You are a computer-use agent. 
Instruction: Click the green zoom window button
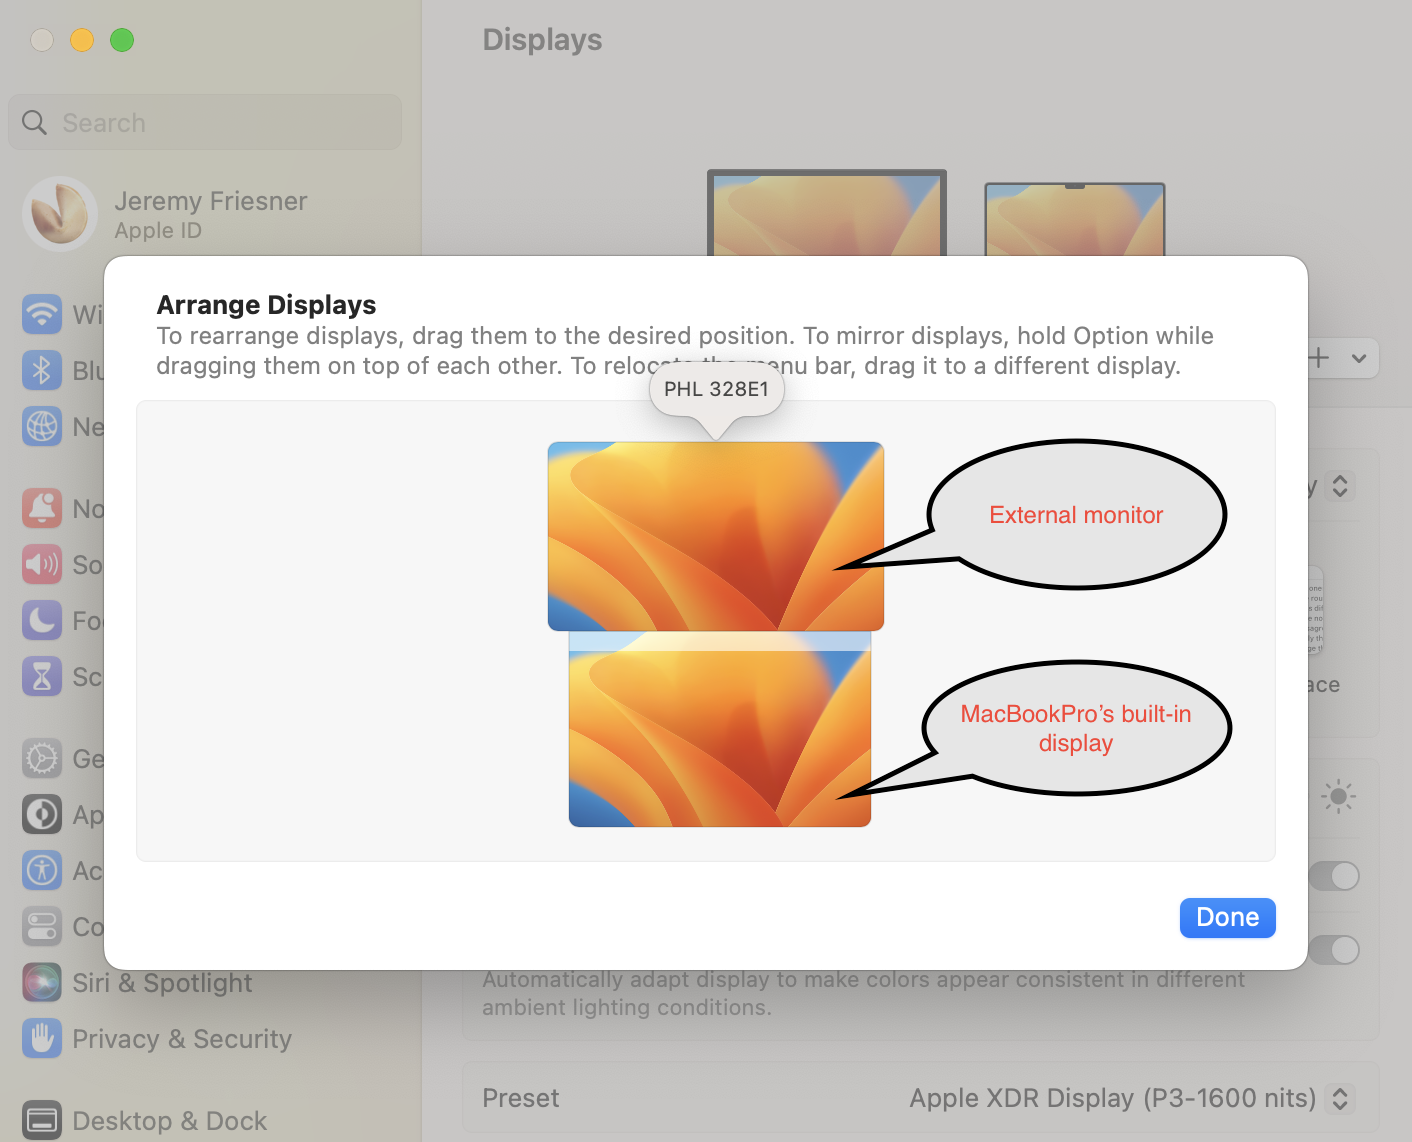pyautogui.click(x=122, y=40)
